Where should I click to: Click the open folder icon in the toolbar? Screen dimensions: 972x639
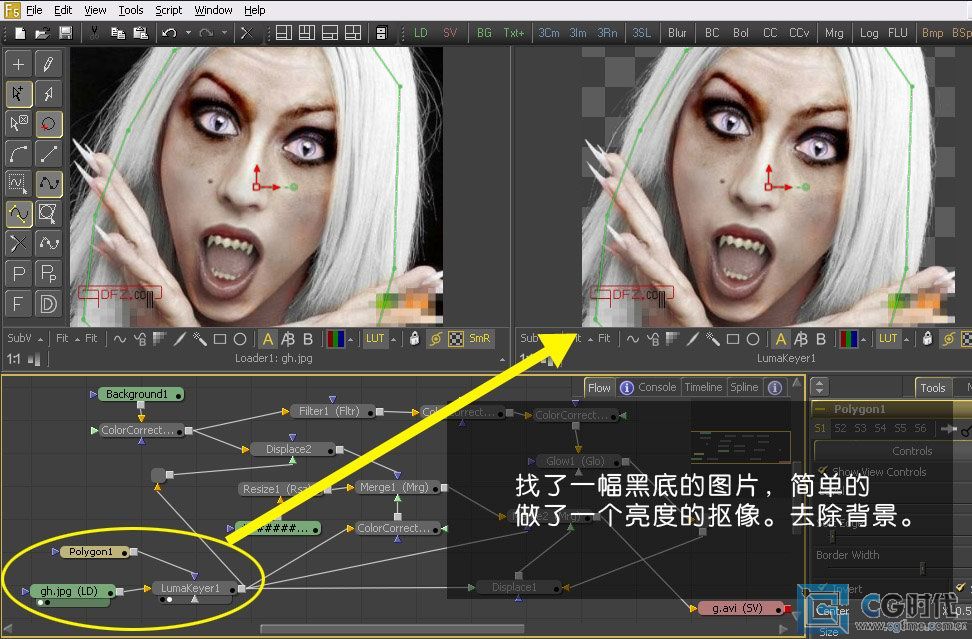tap(42, 33)
